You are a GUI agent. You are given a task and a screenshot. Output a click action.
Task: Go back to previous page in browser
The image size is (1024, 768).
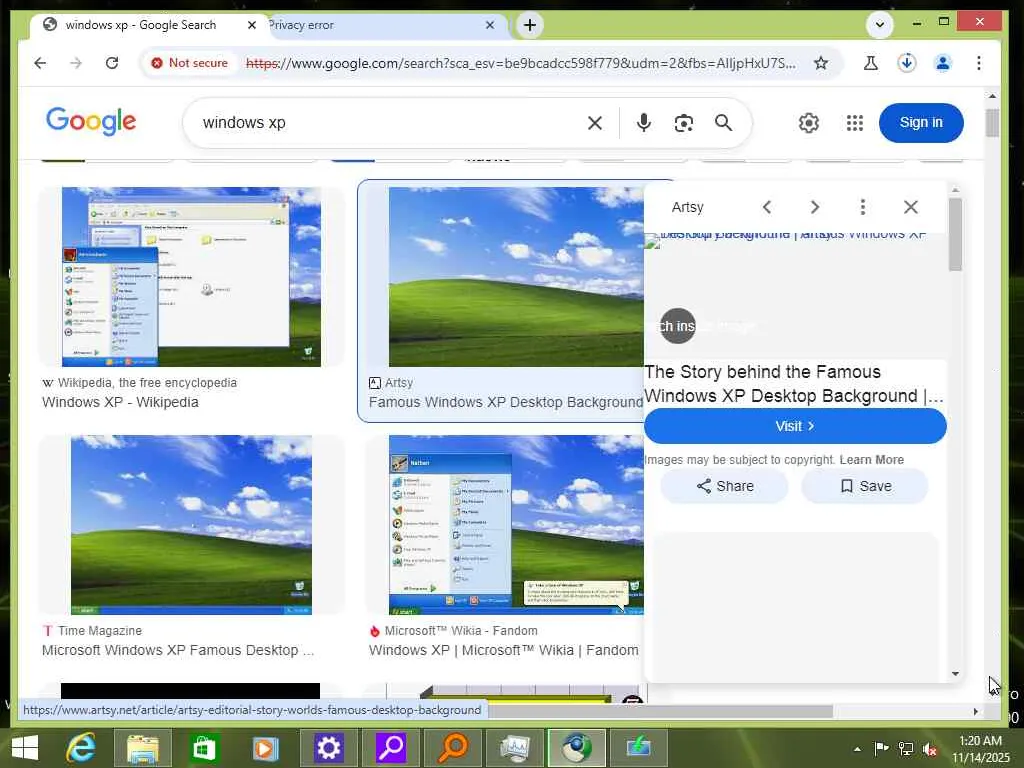[40, 63]
